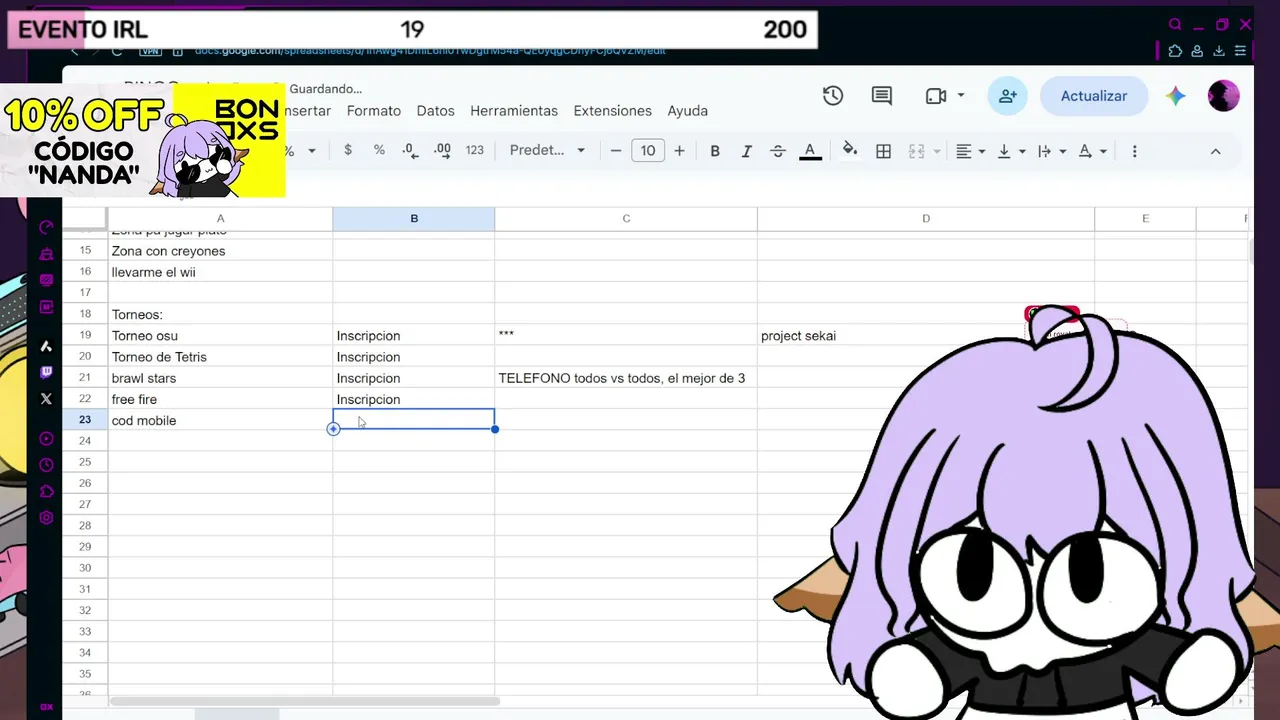
Task: Start a video call with the camera icon
Action: (x=936, y=96)
